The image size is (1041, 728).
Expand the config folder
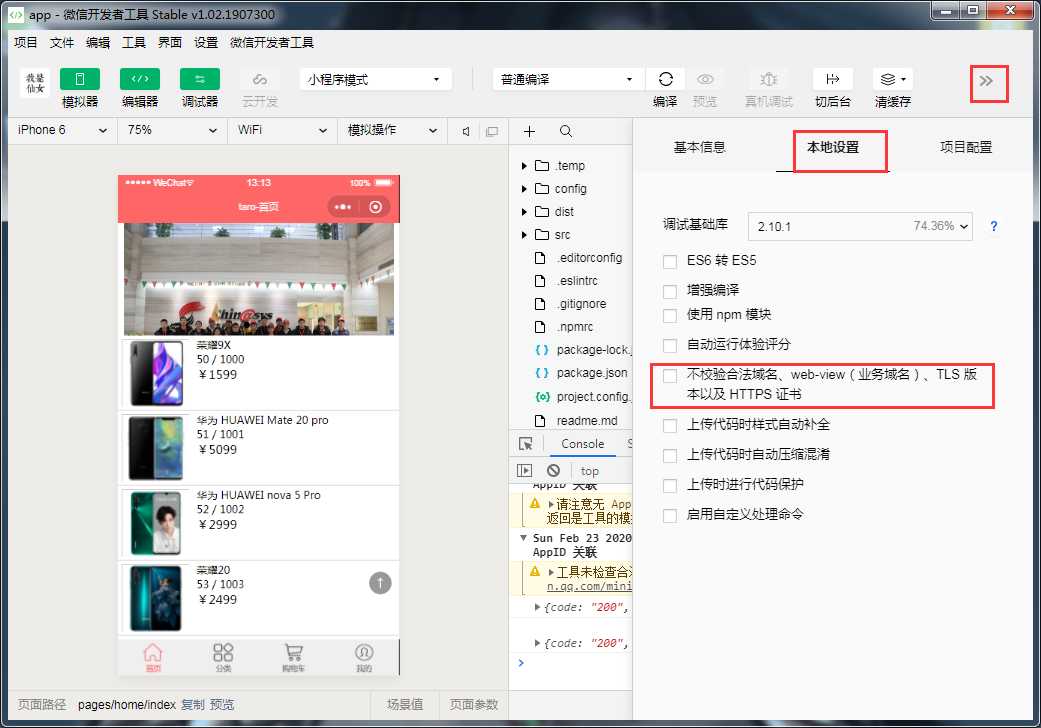click(524, 189)
